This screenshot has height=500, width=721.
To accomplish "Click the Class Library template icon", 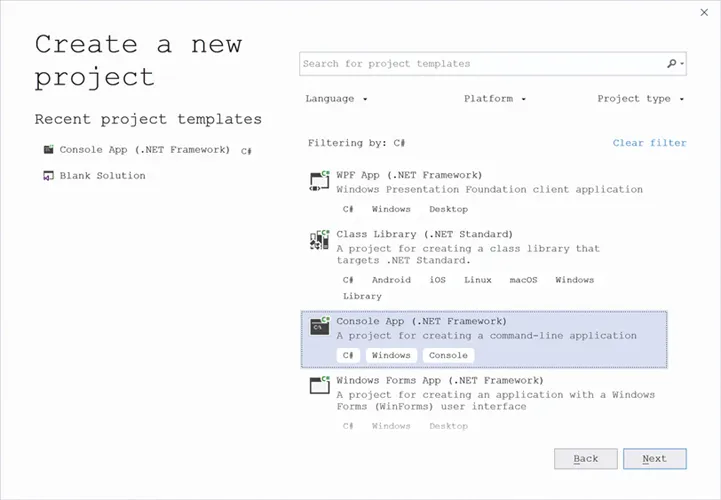I will (x=319, y=240).
